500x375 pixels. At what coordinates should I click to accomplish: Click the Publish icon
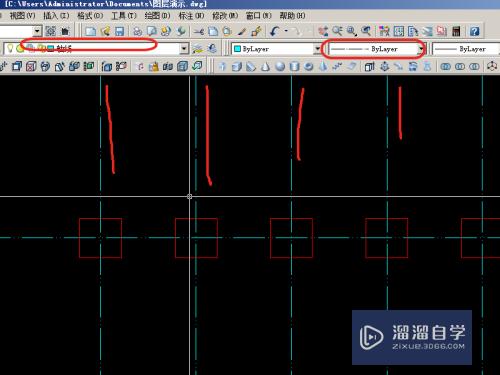pyautogui.click(x=166, y=31)
